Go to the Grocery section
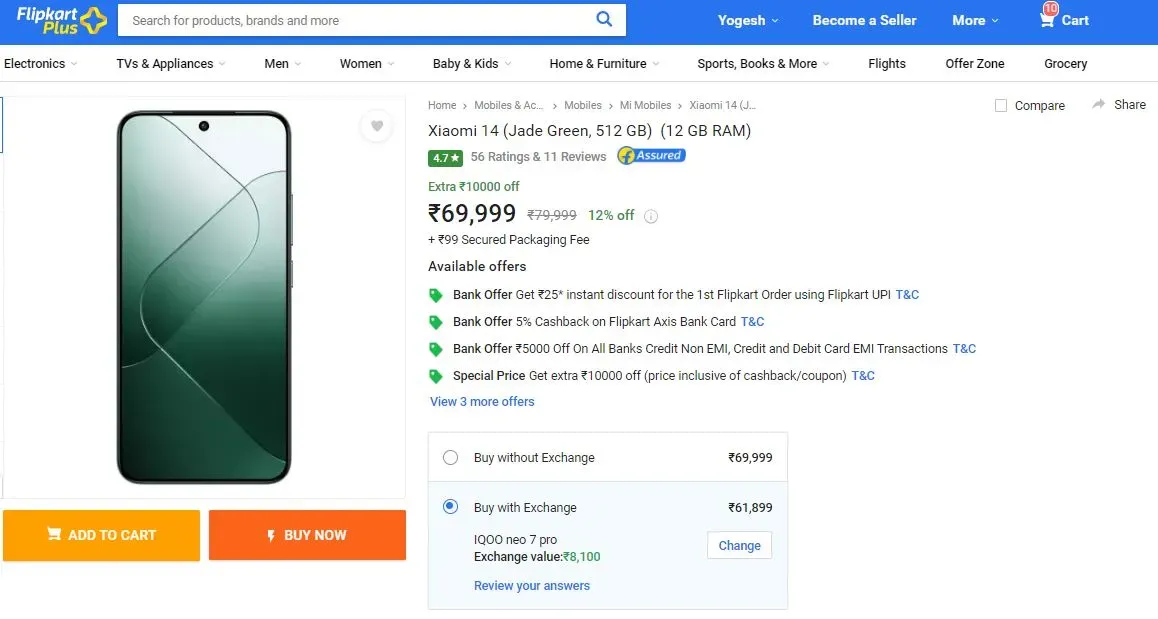 [1065, 64]
